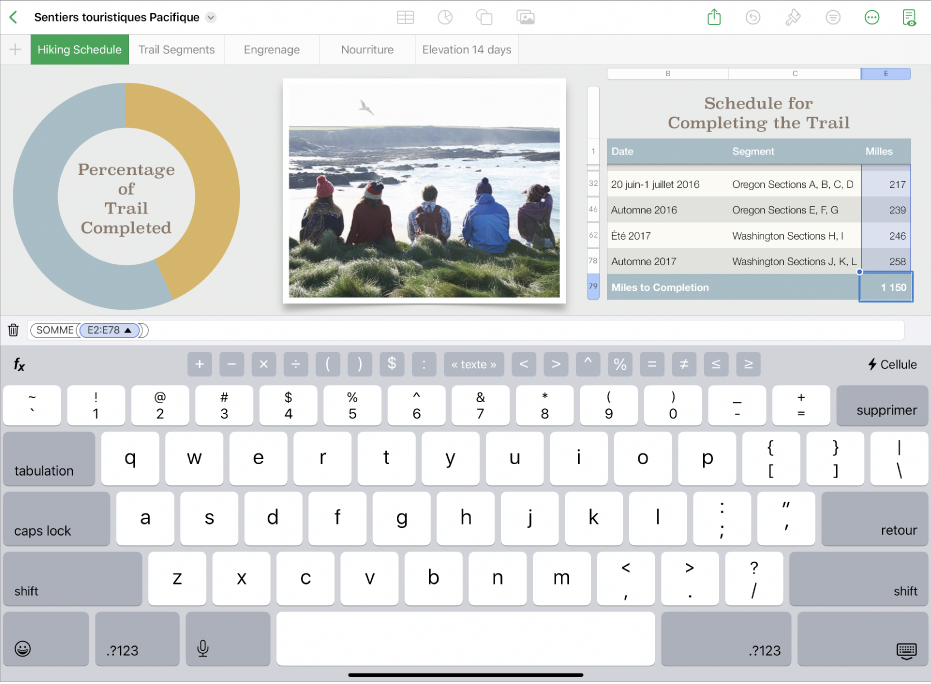Switch to the Trail Segments tab

pos(176,50)
